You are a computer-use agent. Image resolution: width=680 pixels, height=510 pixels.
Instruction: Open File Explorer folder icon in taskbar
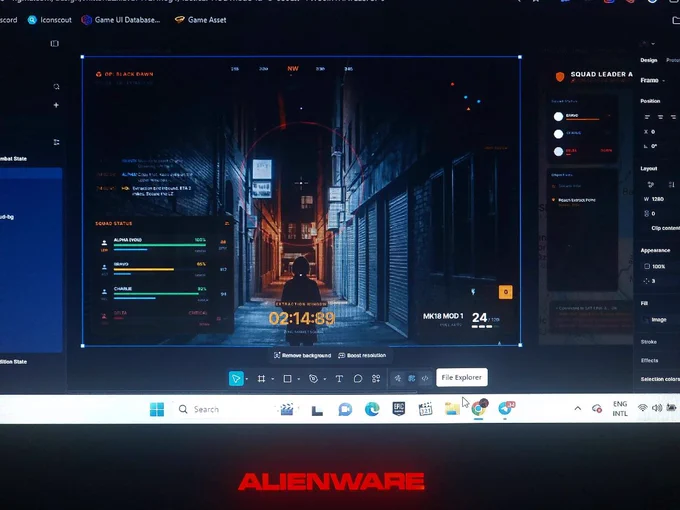452,409
